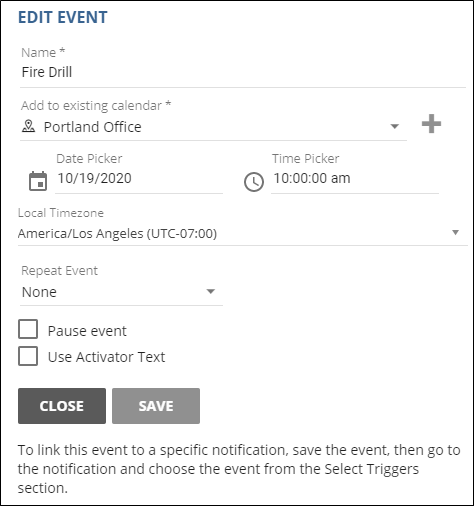Open the date picker calendar icon
This screenshot has width=474, height=506.
[38, 181]
